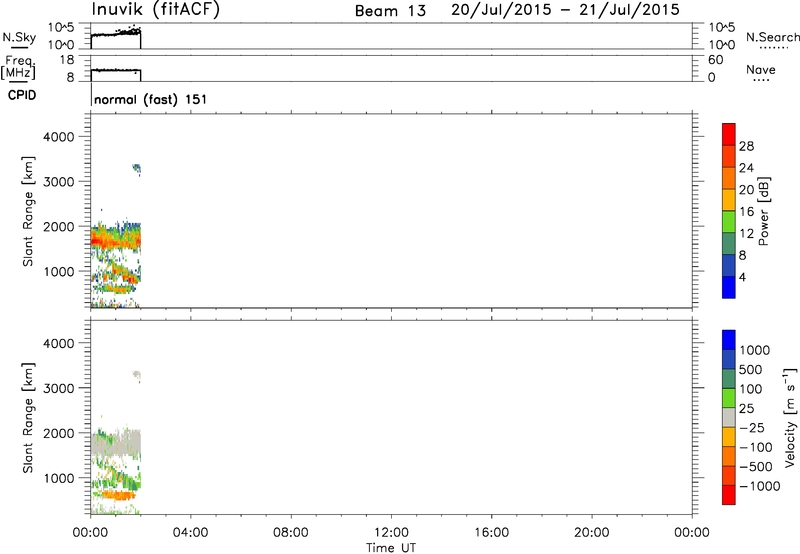The width and height of the screenshot is (800, 554).
Task: Click the 28 tick on Power colorbar
Action: (x=746, y=146)
